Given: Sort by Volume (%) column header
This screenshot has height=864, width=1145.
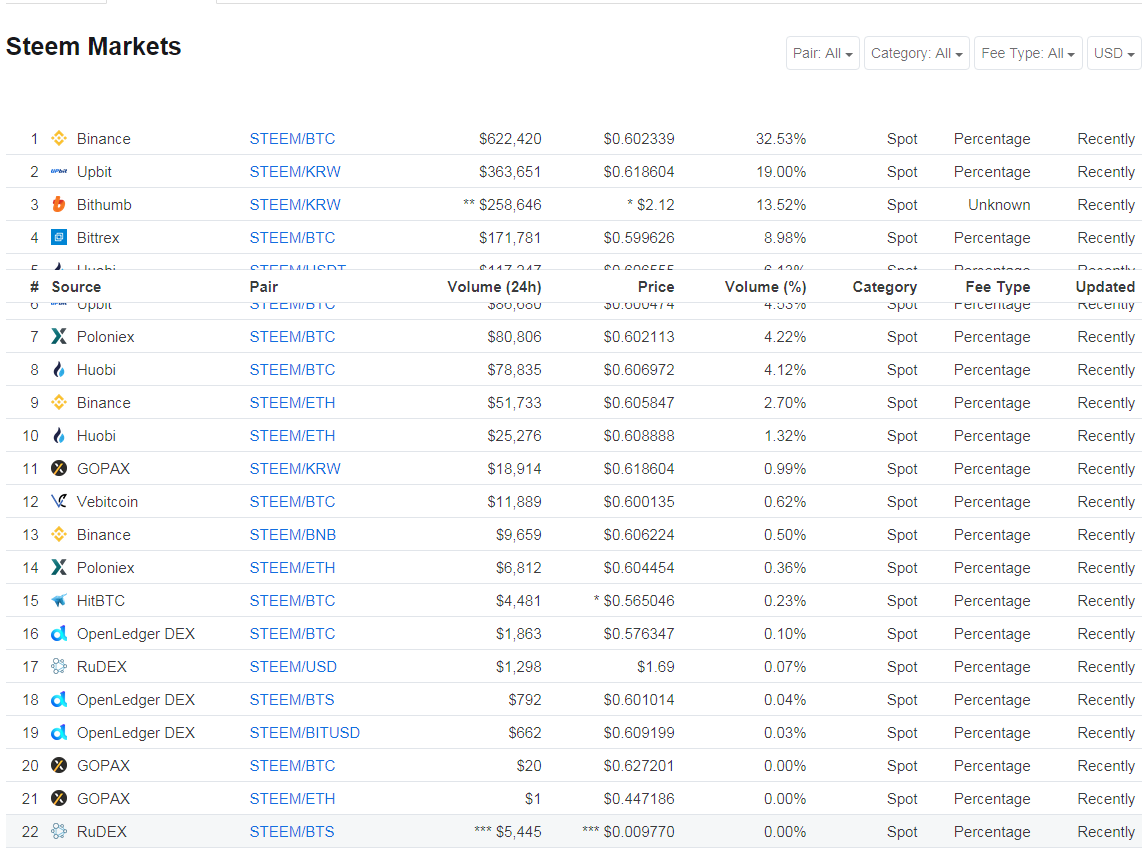Looking at the screenshot, I should [x=765, y=286].
